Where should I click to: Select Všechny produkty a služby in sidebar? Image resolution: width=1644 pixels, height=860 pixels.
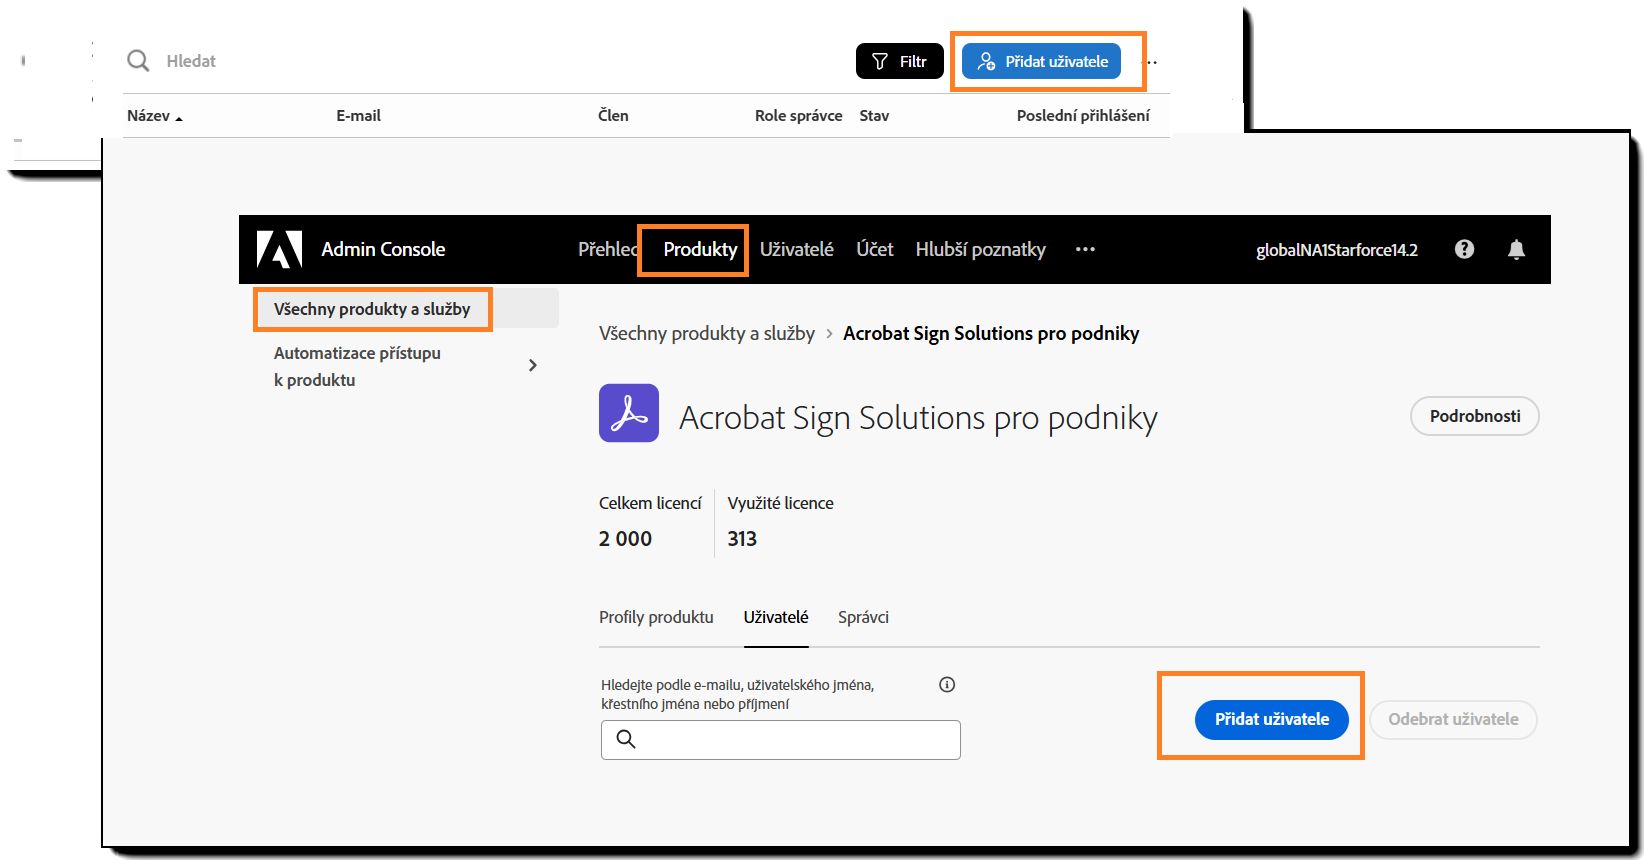(x=372, y=309)
